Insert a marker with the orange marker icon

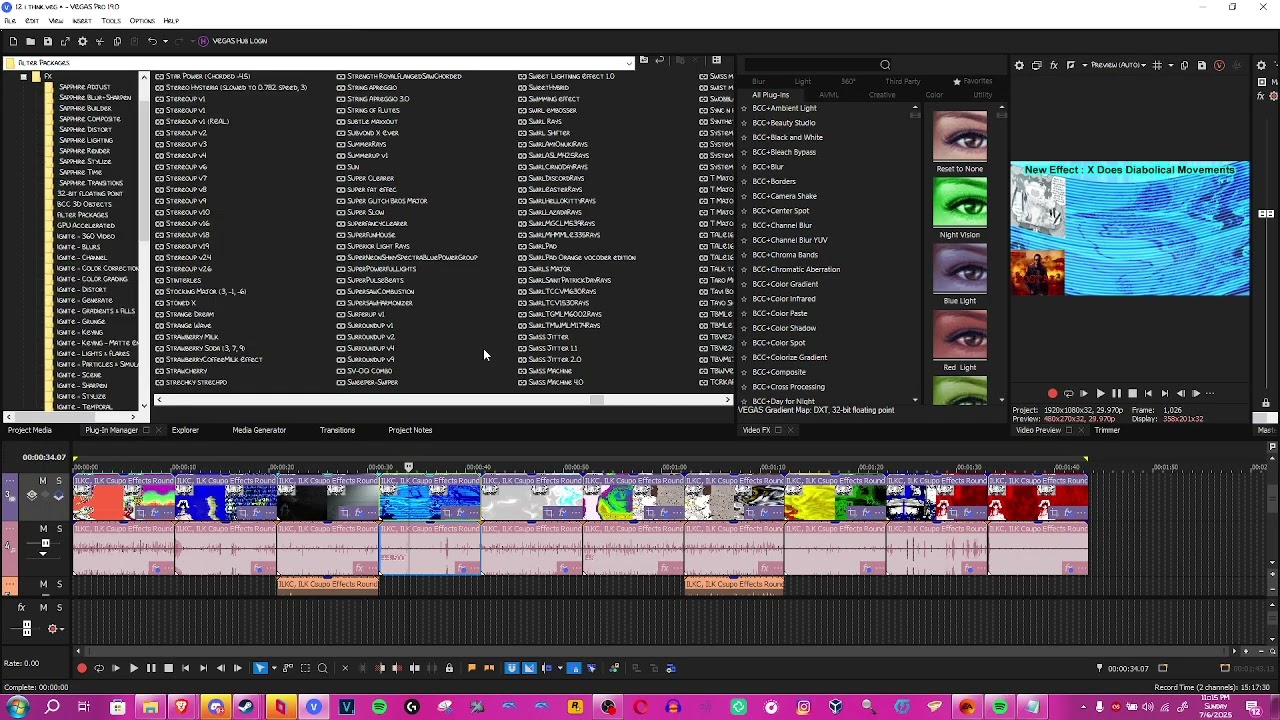pyautogui.click(x=472, y=668)
